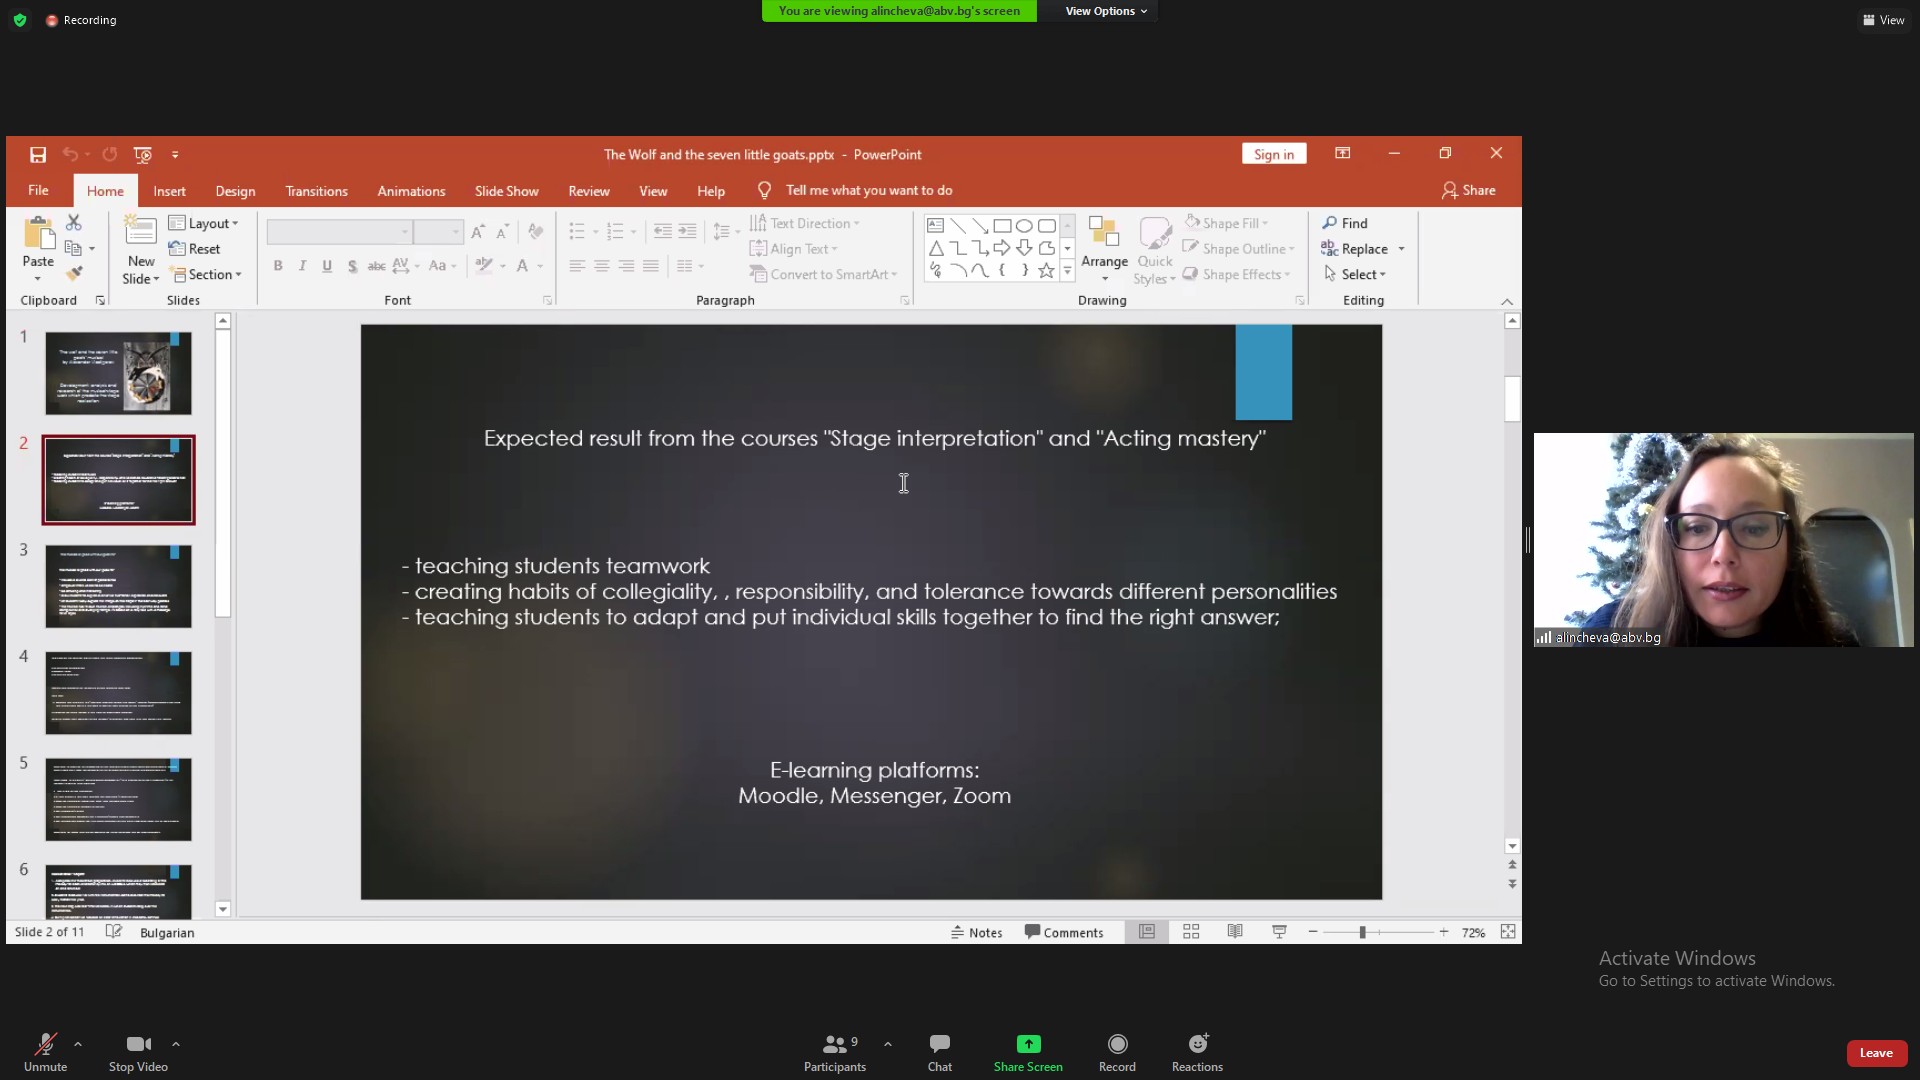Click the Comments button in status bar
Image resolution: width=1920 pixels, height=1080 pixels.
1064,932
